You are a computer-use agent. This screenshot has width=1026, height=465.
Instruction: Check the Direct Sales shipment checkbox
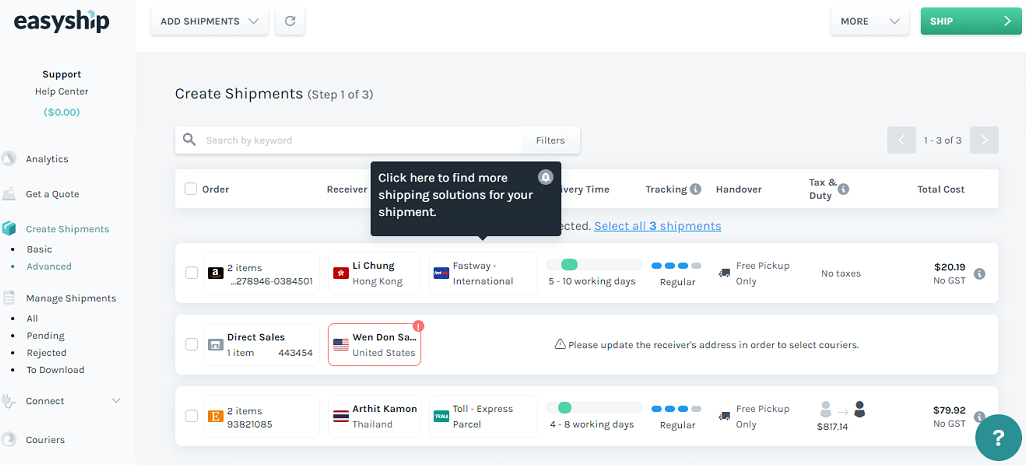pos(191,344)
